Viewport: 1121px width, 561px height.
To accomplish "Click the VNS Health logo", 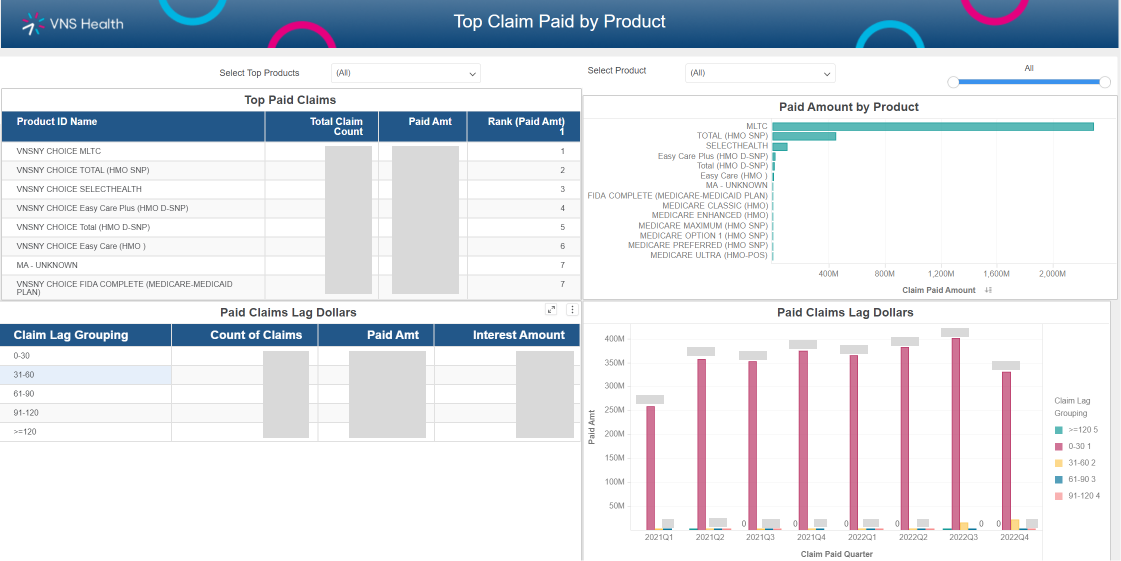I will pos(72,24).
